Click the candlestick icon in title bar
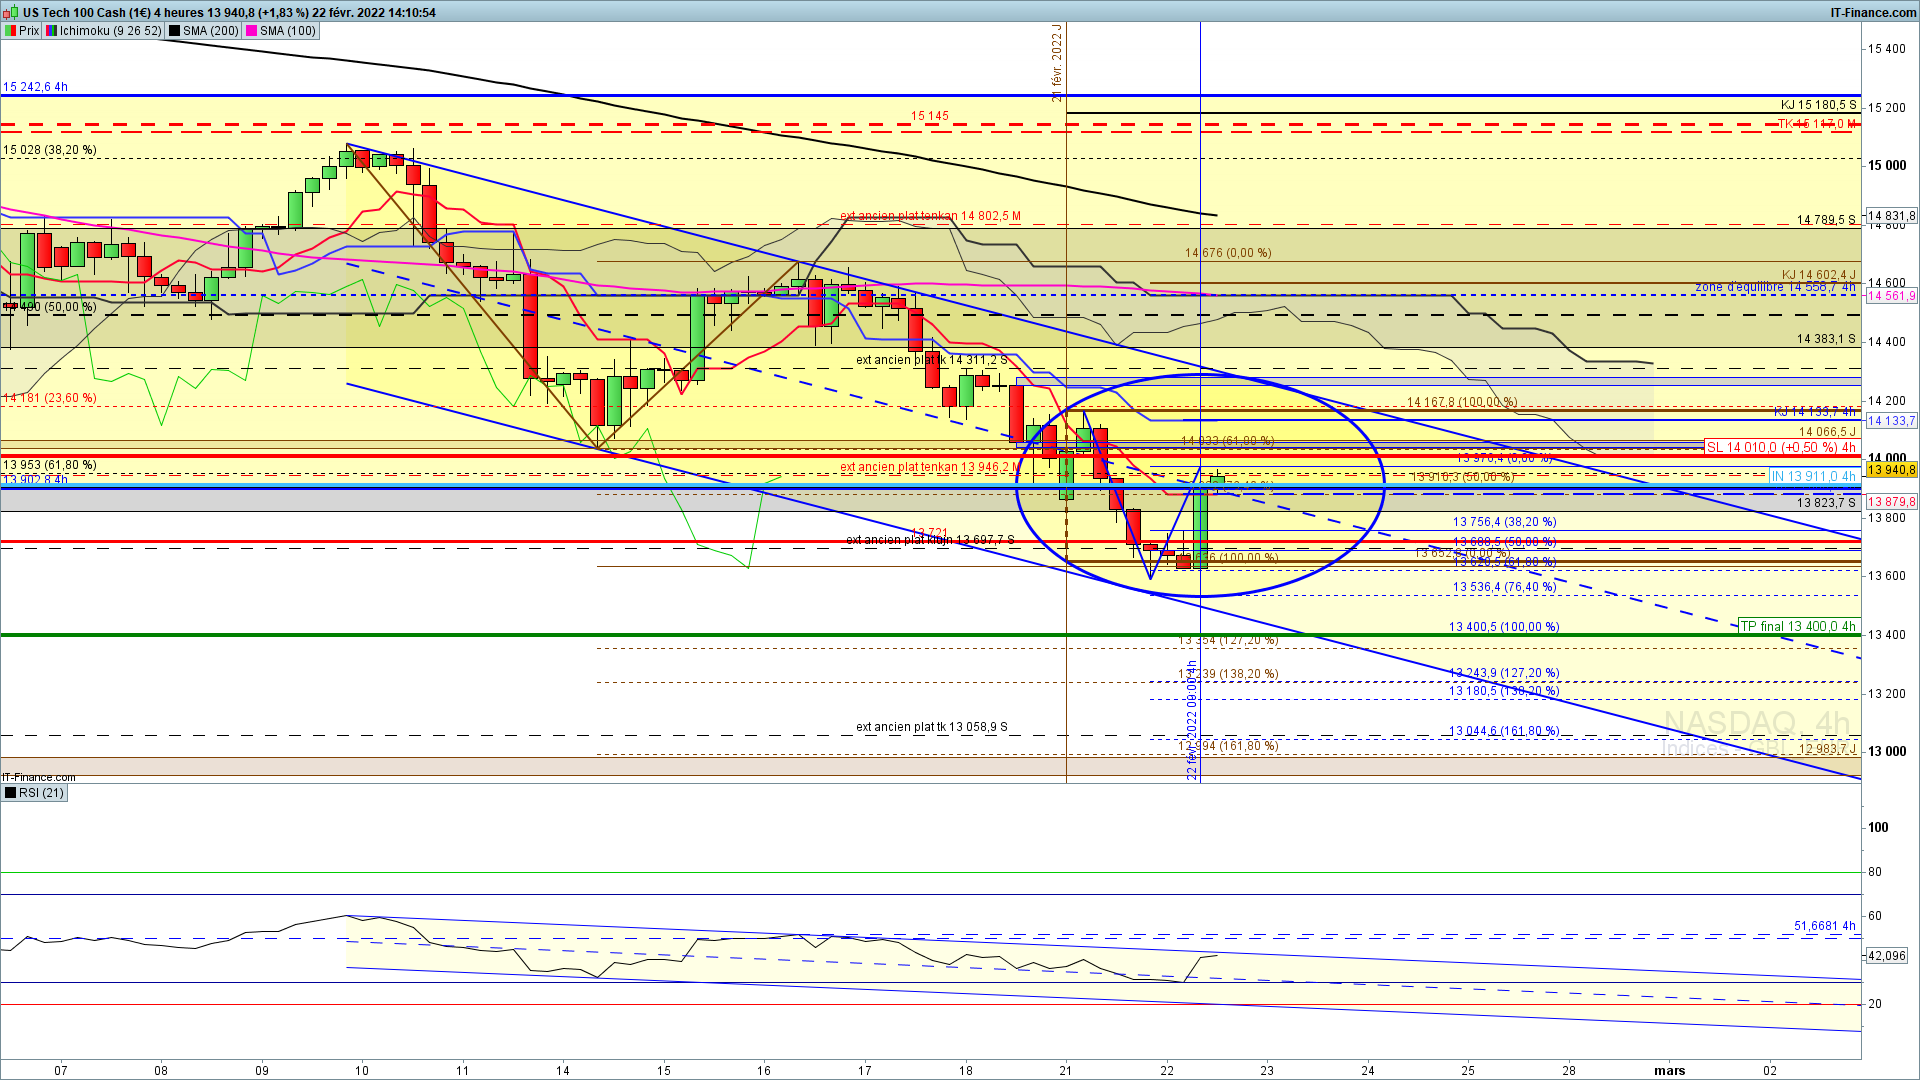 tap(11, 12)
